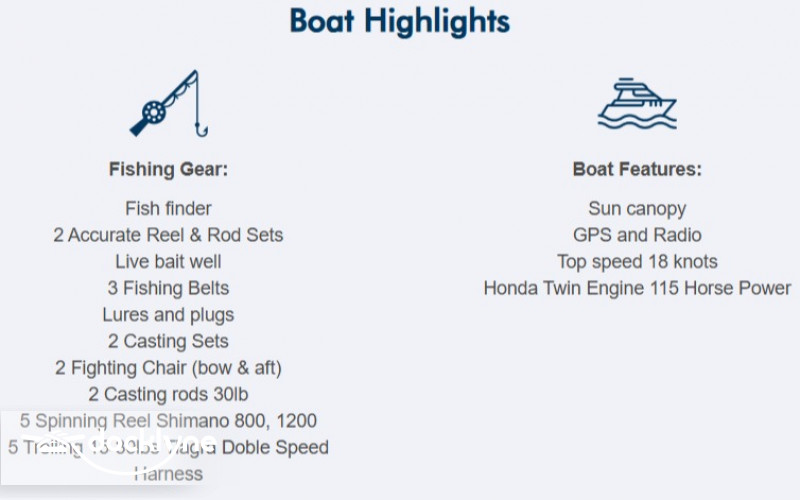Click the Harness item
The height and width of the screenshot is (500, 800).
click(168, 473)
